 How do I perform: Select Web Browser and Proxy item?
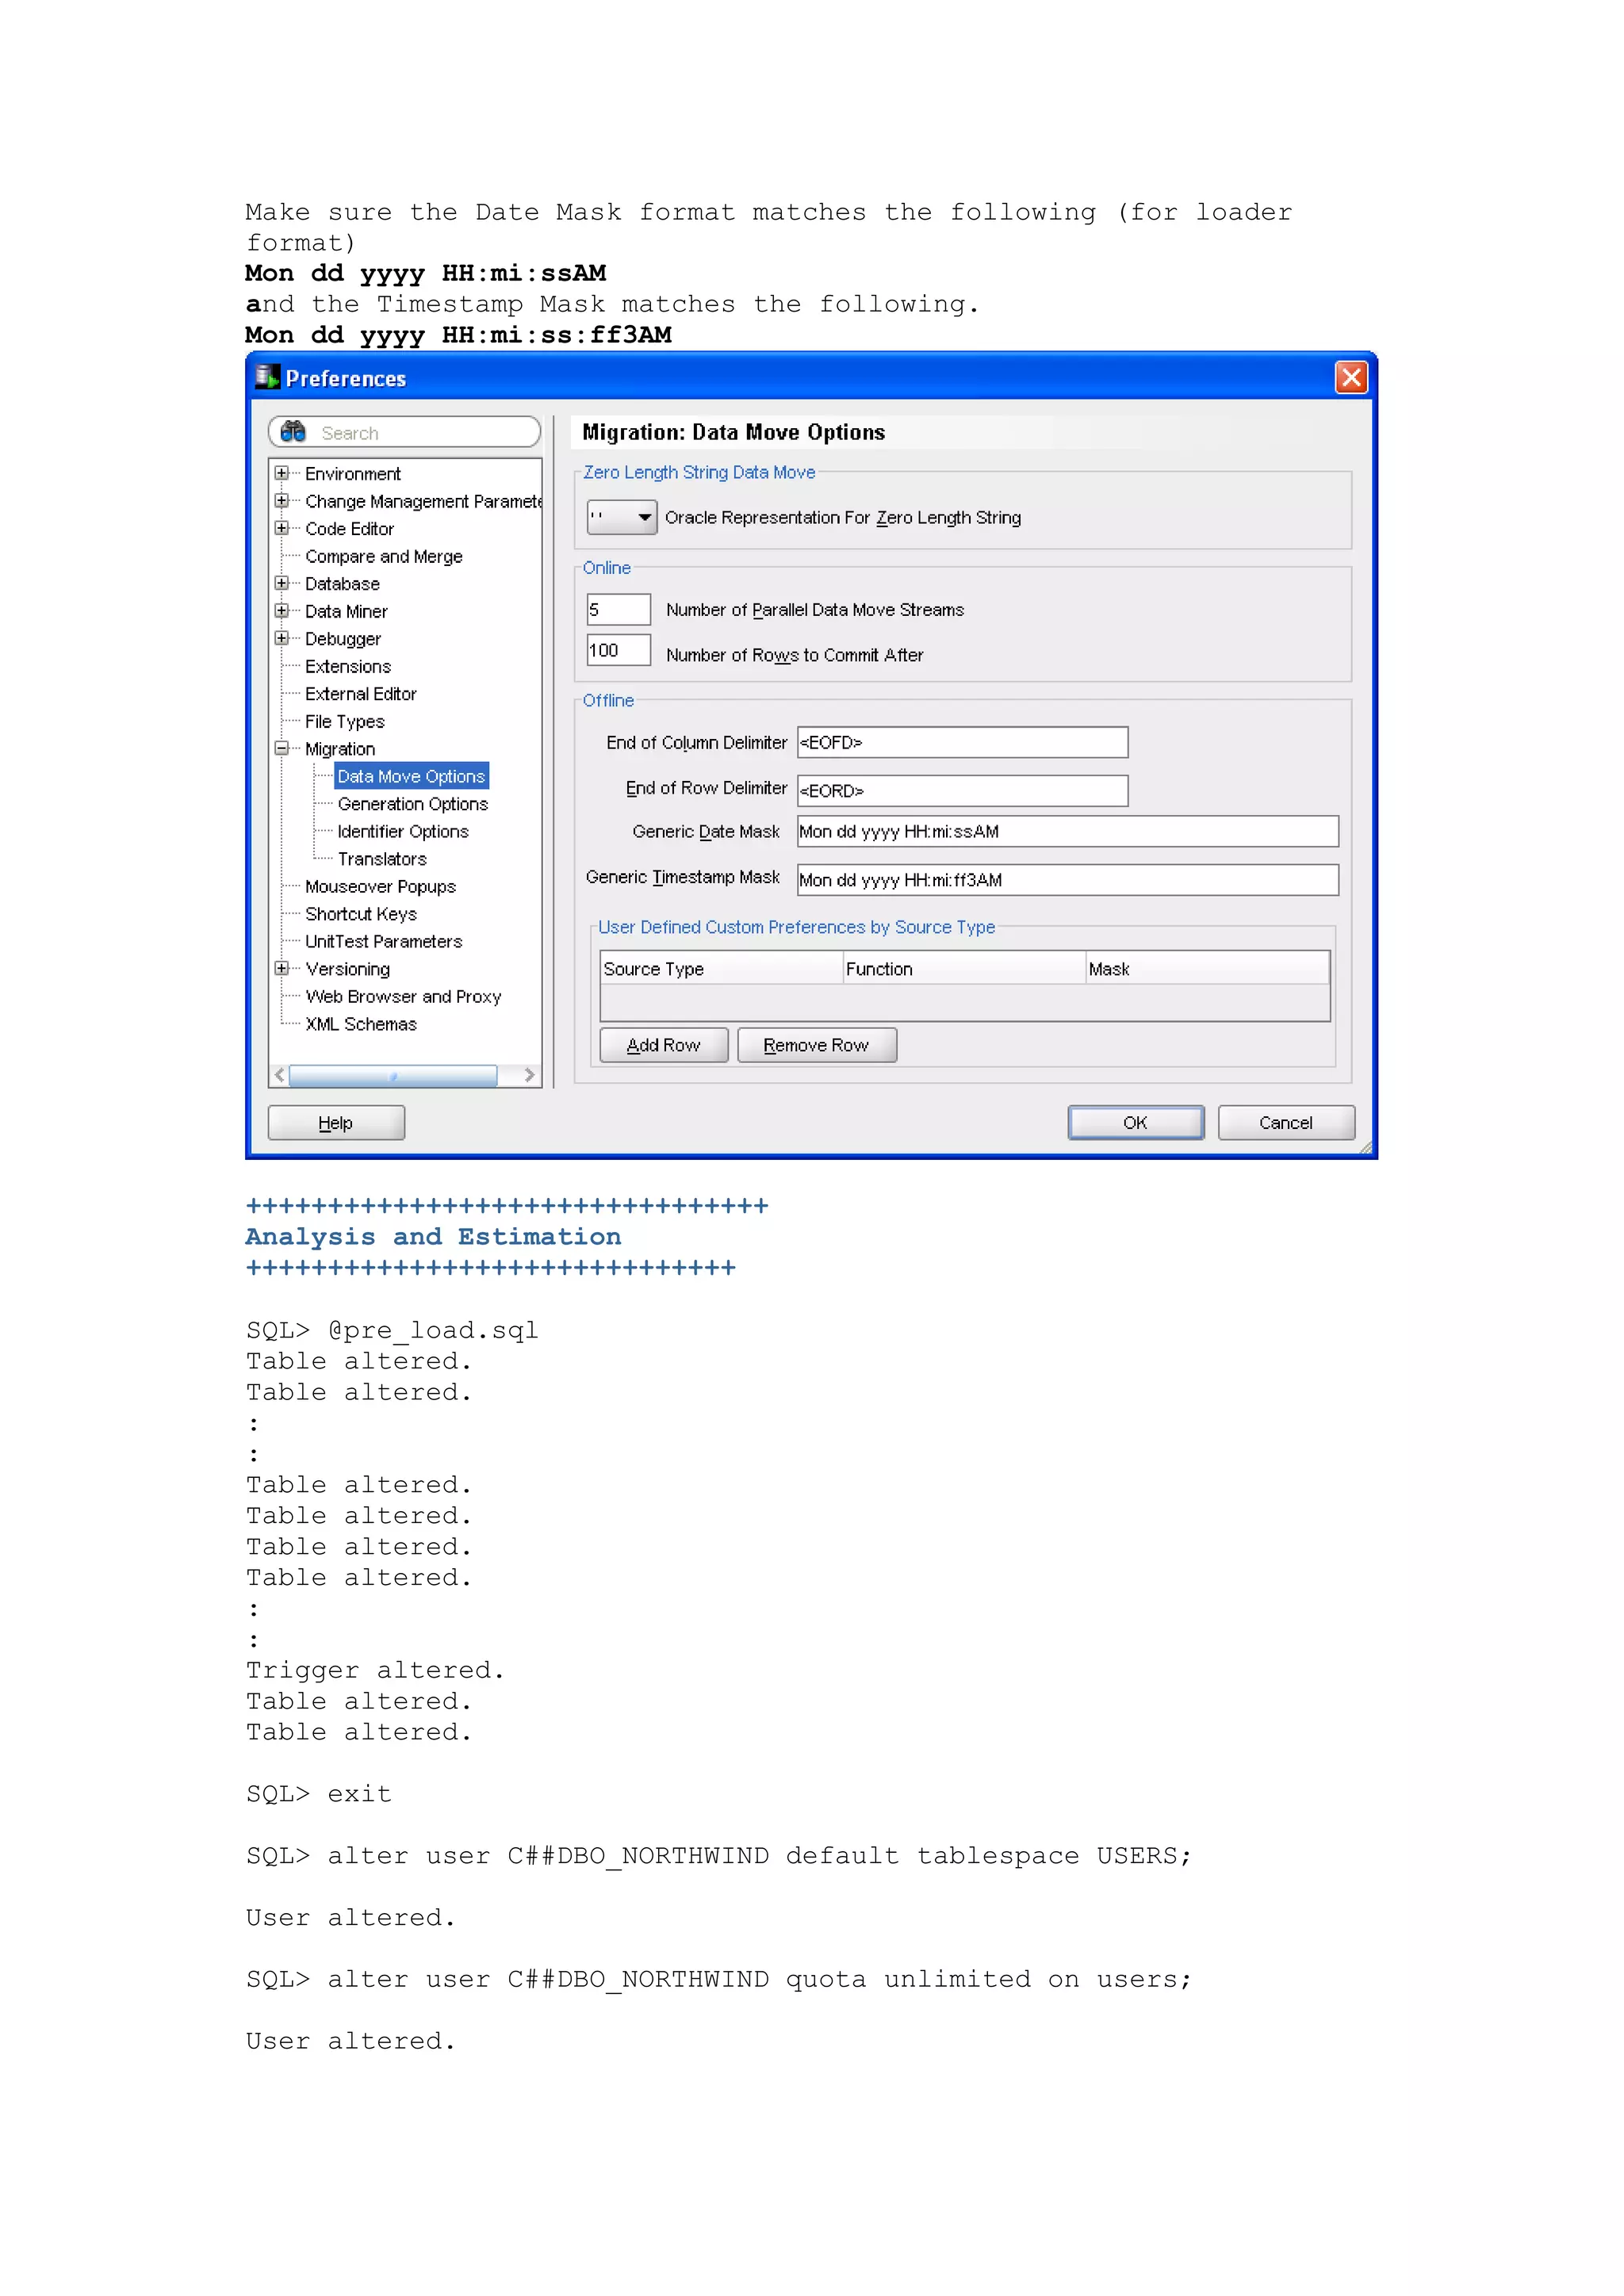(403, 996)
